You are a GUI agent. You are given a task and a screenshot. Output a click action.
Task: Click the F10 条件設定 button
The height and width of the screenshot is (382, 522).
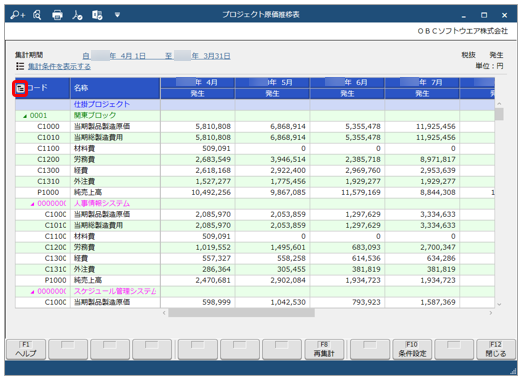pos(412,349)
